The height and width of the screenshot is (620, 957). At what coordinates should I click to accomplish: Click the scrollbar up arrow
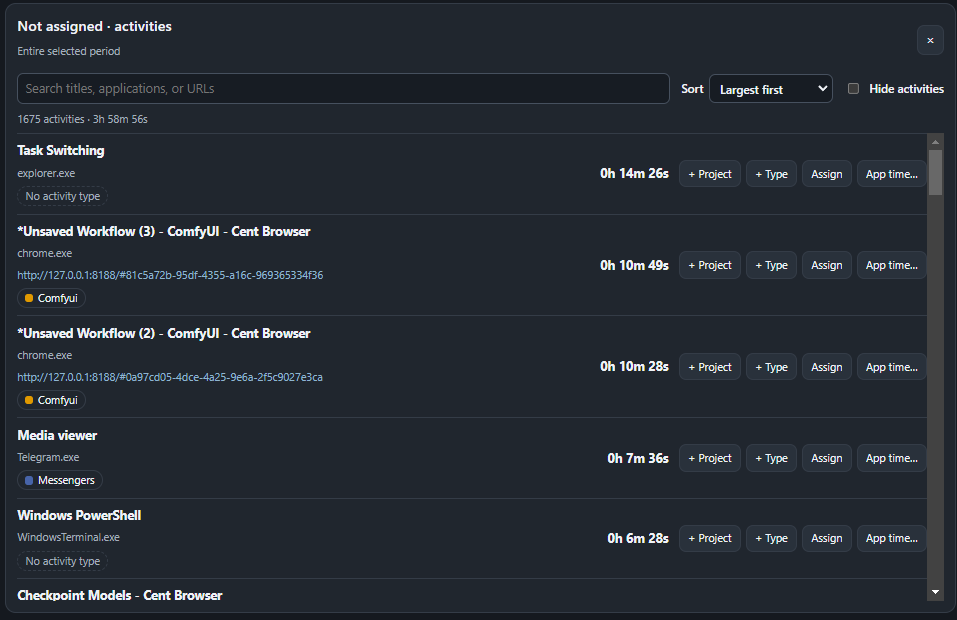click(x=935, y=142)
